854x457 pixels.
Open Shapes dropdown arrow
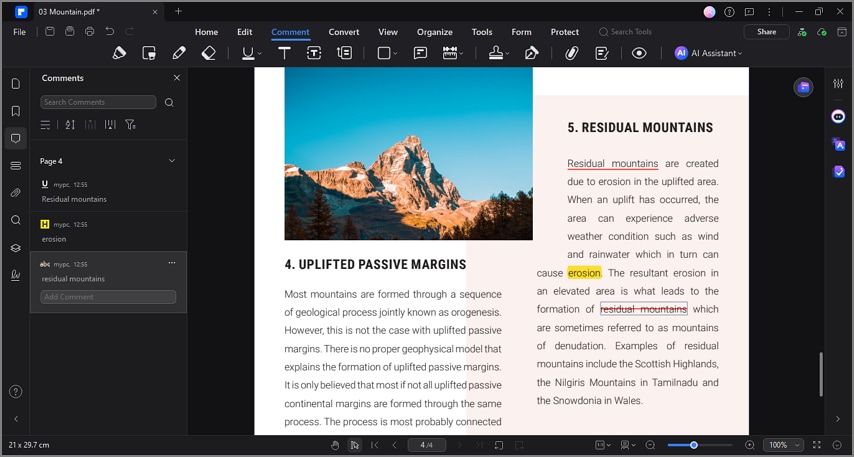pyautogui.click(x=395, y=53)
